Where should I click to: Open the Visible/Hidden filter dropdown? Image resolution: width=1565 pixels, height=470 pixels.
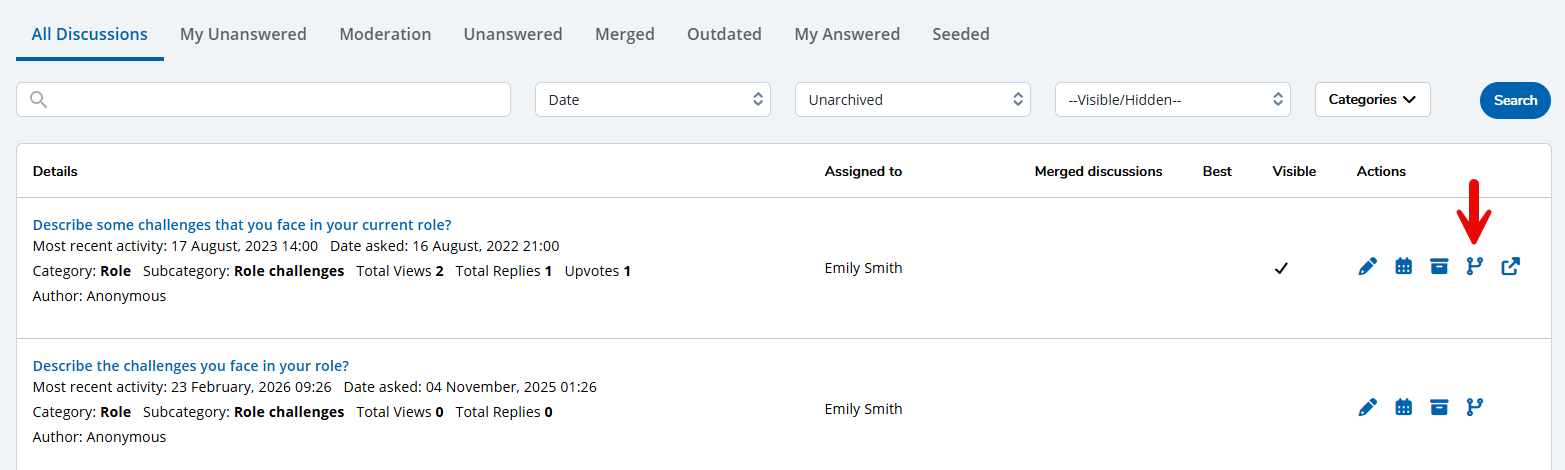(1172, 100)
